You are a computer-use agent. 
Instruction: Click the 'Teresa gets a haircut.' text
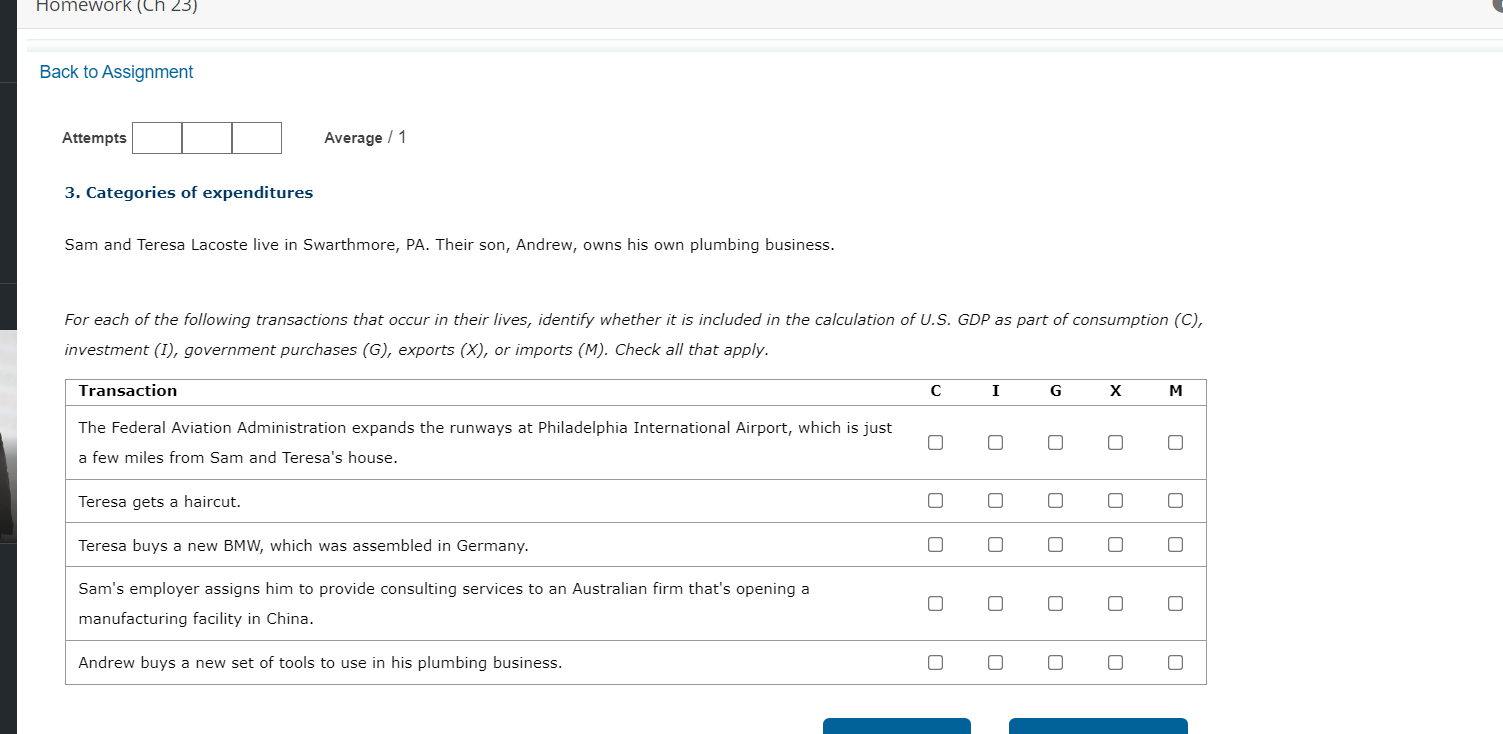click(160, 502)
